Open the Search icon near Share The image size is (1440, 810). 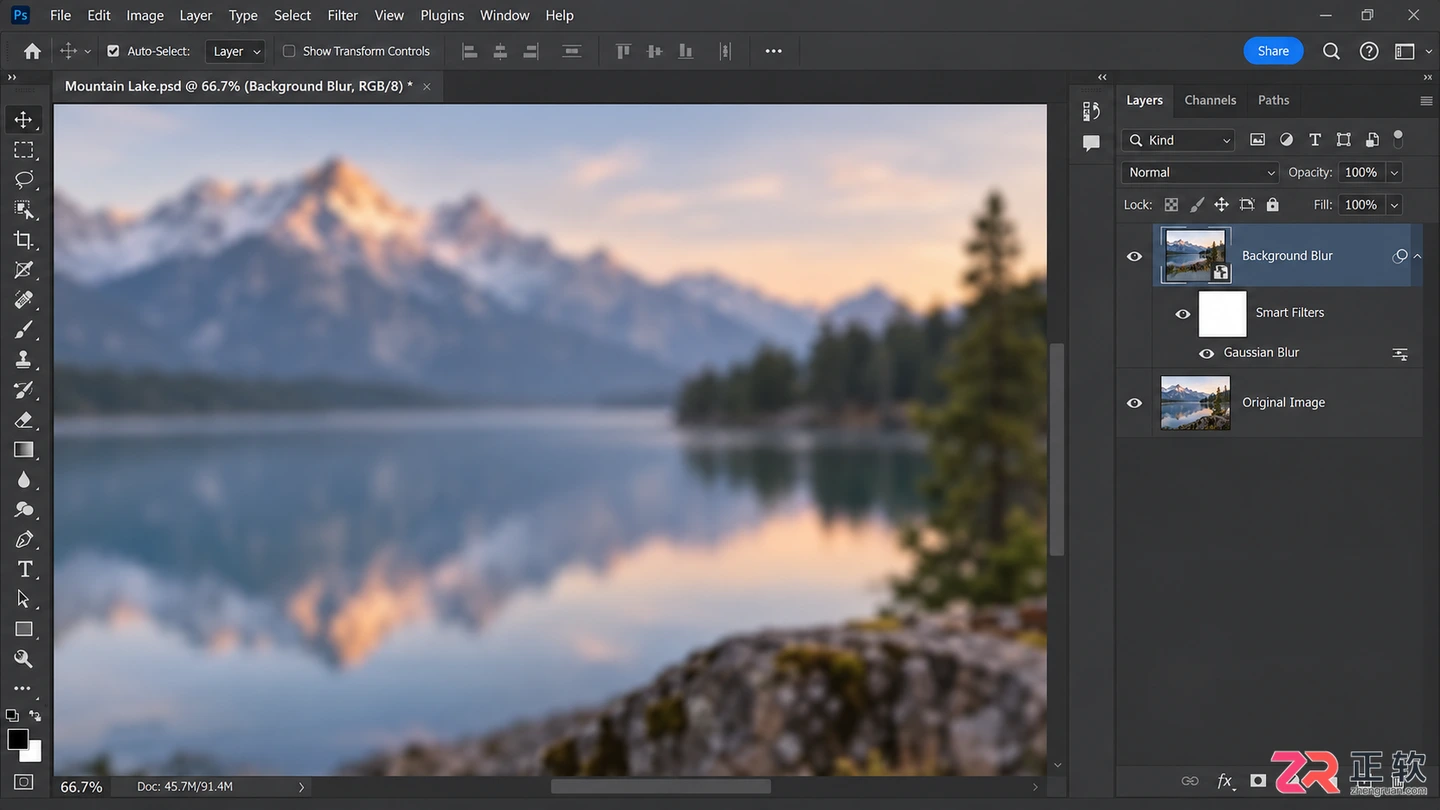click(1331, 51)
